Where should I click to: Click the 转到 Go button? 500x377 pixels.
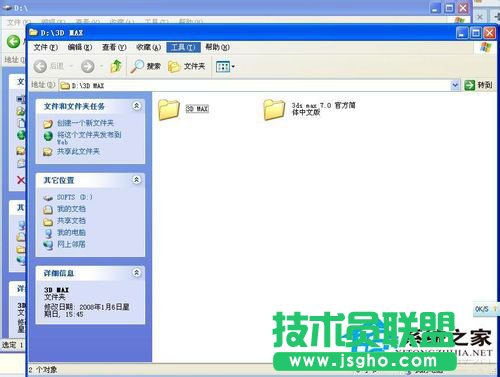tap(478, 85)
